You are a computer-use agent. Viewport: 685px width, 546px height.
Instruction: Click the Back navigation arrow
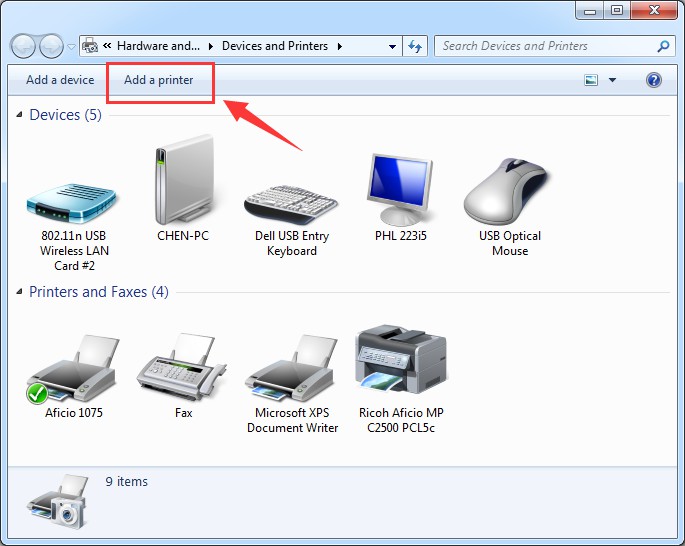23,46
